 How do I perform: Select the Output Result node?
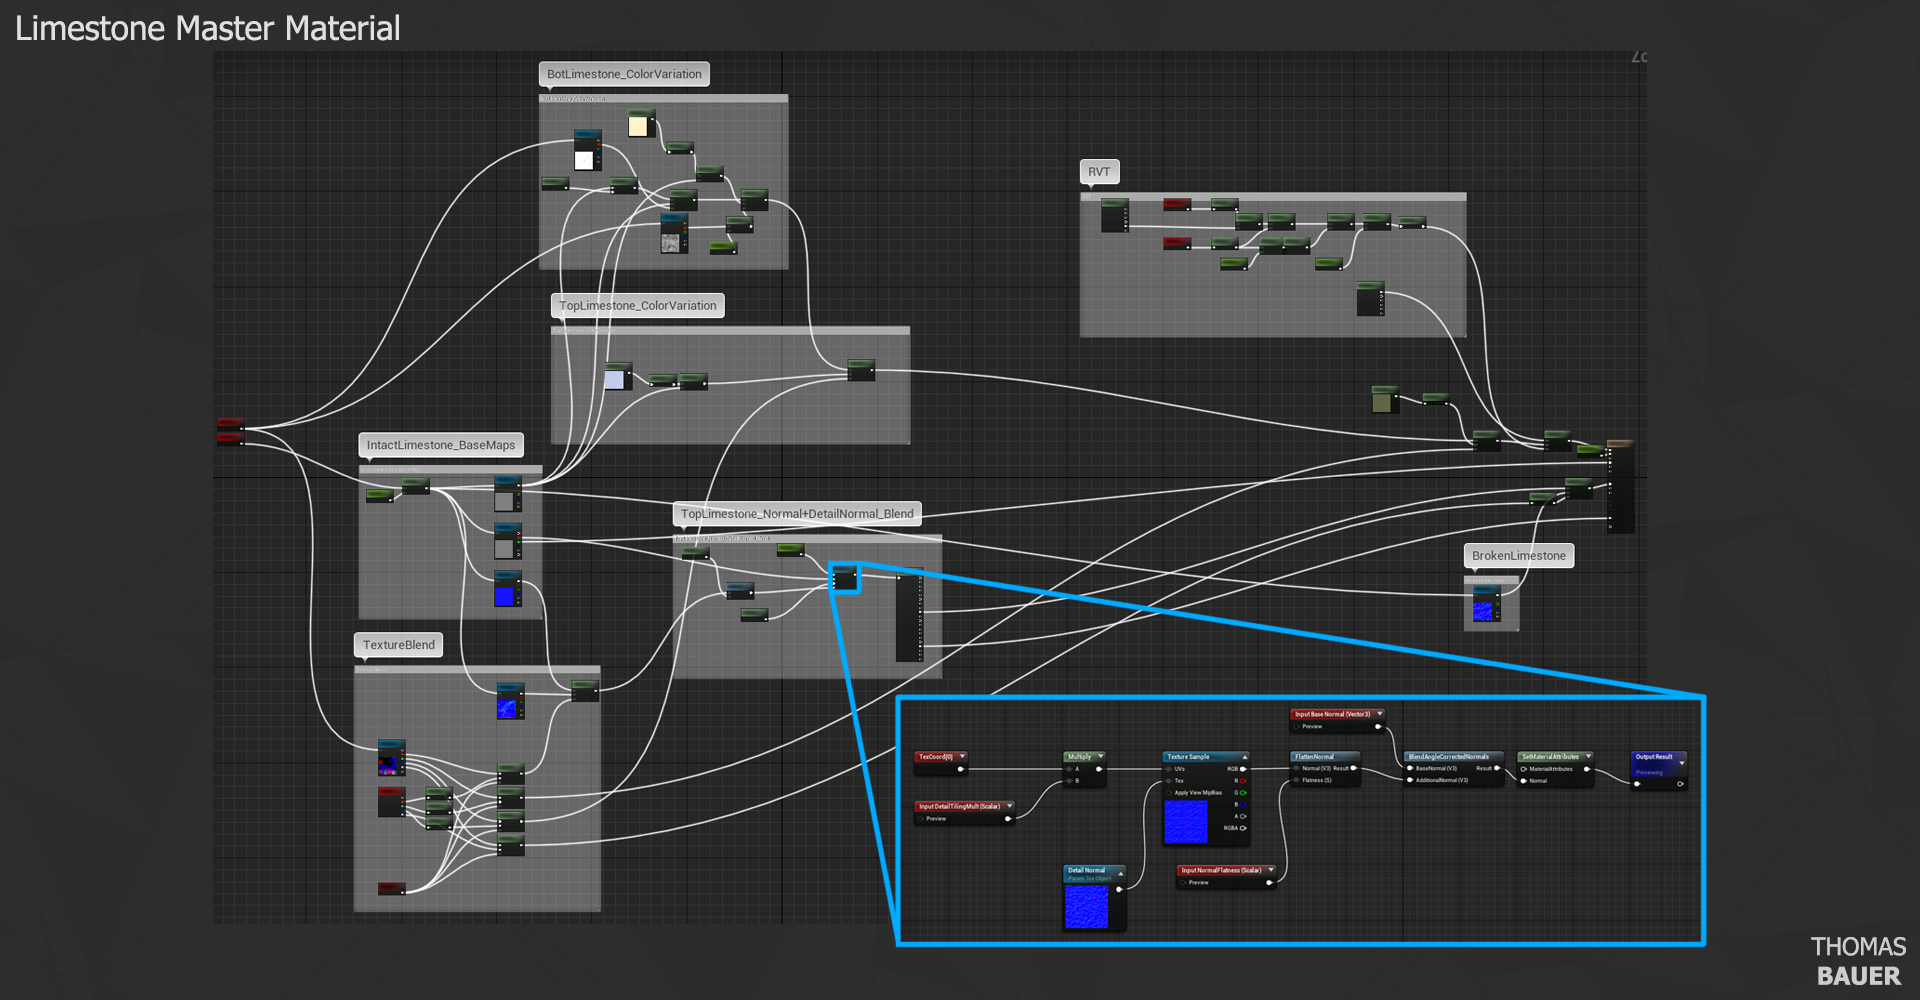pyautogui.click(x=1654, y=757)
